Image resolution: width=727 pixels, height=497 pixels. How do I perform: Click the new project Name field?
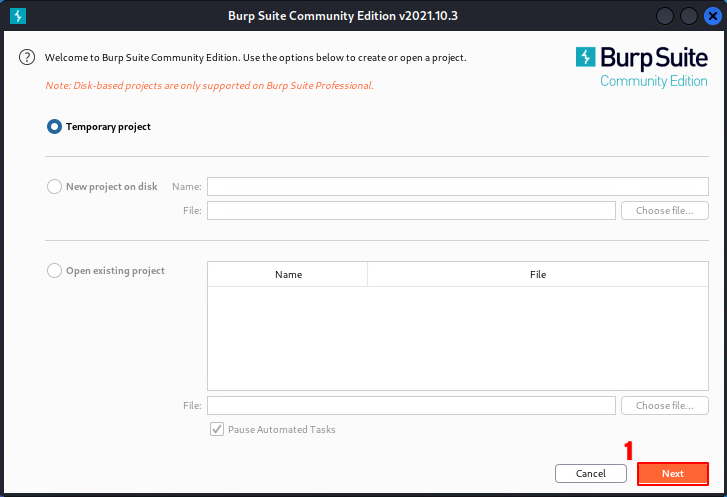[457, 186]
